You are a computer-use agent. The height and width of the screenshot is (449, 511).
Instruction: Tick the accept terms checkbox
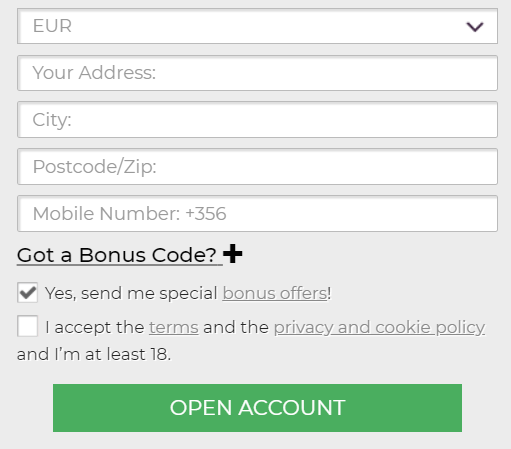point(27,326)
